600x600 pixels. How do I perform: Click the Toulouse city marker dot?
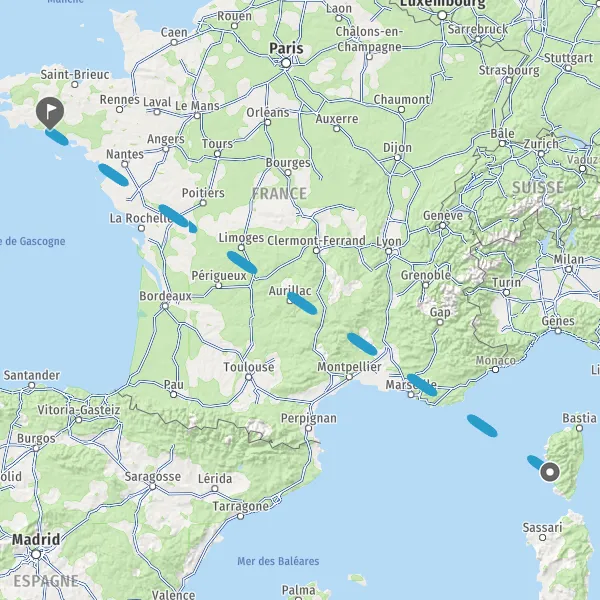249,377
